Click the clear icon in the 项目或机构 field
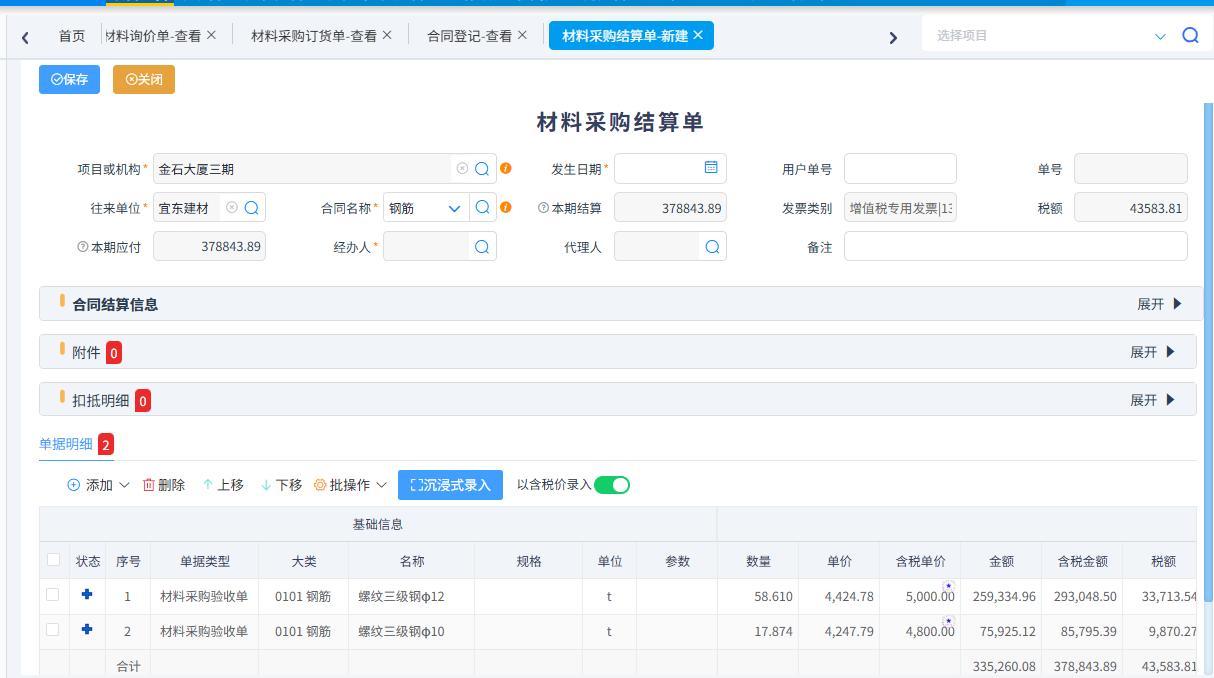 (x=460, y=168)
